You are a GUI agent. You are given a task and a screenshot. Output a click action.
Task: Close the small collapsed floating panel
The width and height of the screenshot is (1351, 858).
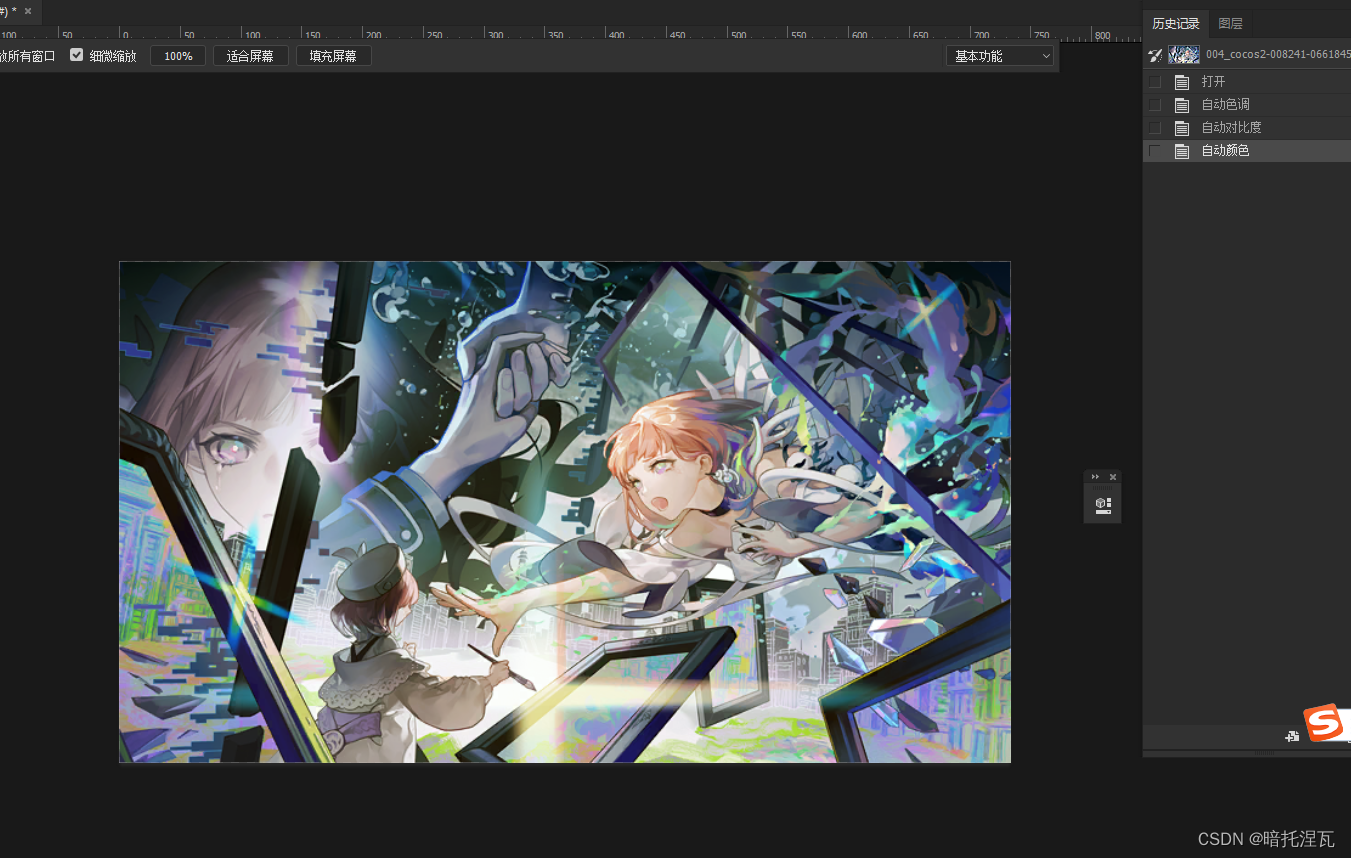(1113, 477)
